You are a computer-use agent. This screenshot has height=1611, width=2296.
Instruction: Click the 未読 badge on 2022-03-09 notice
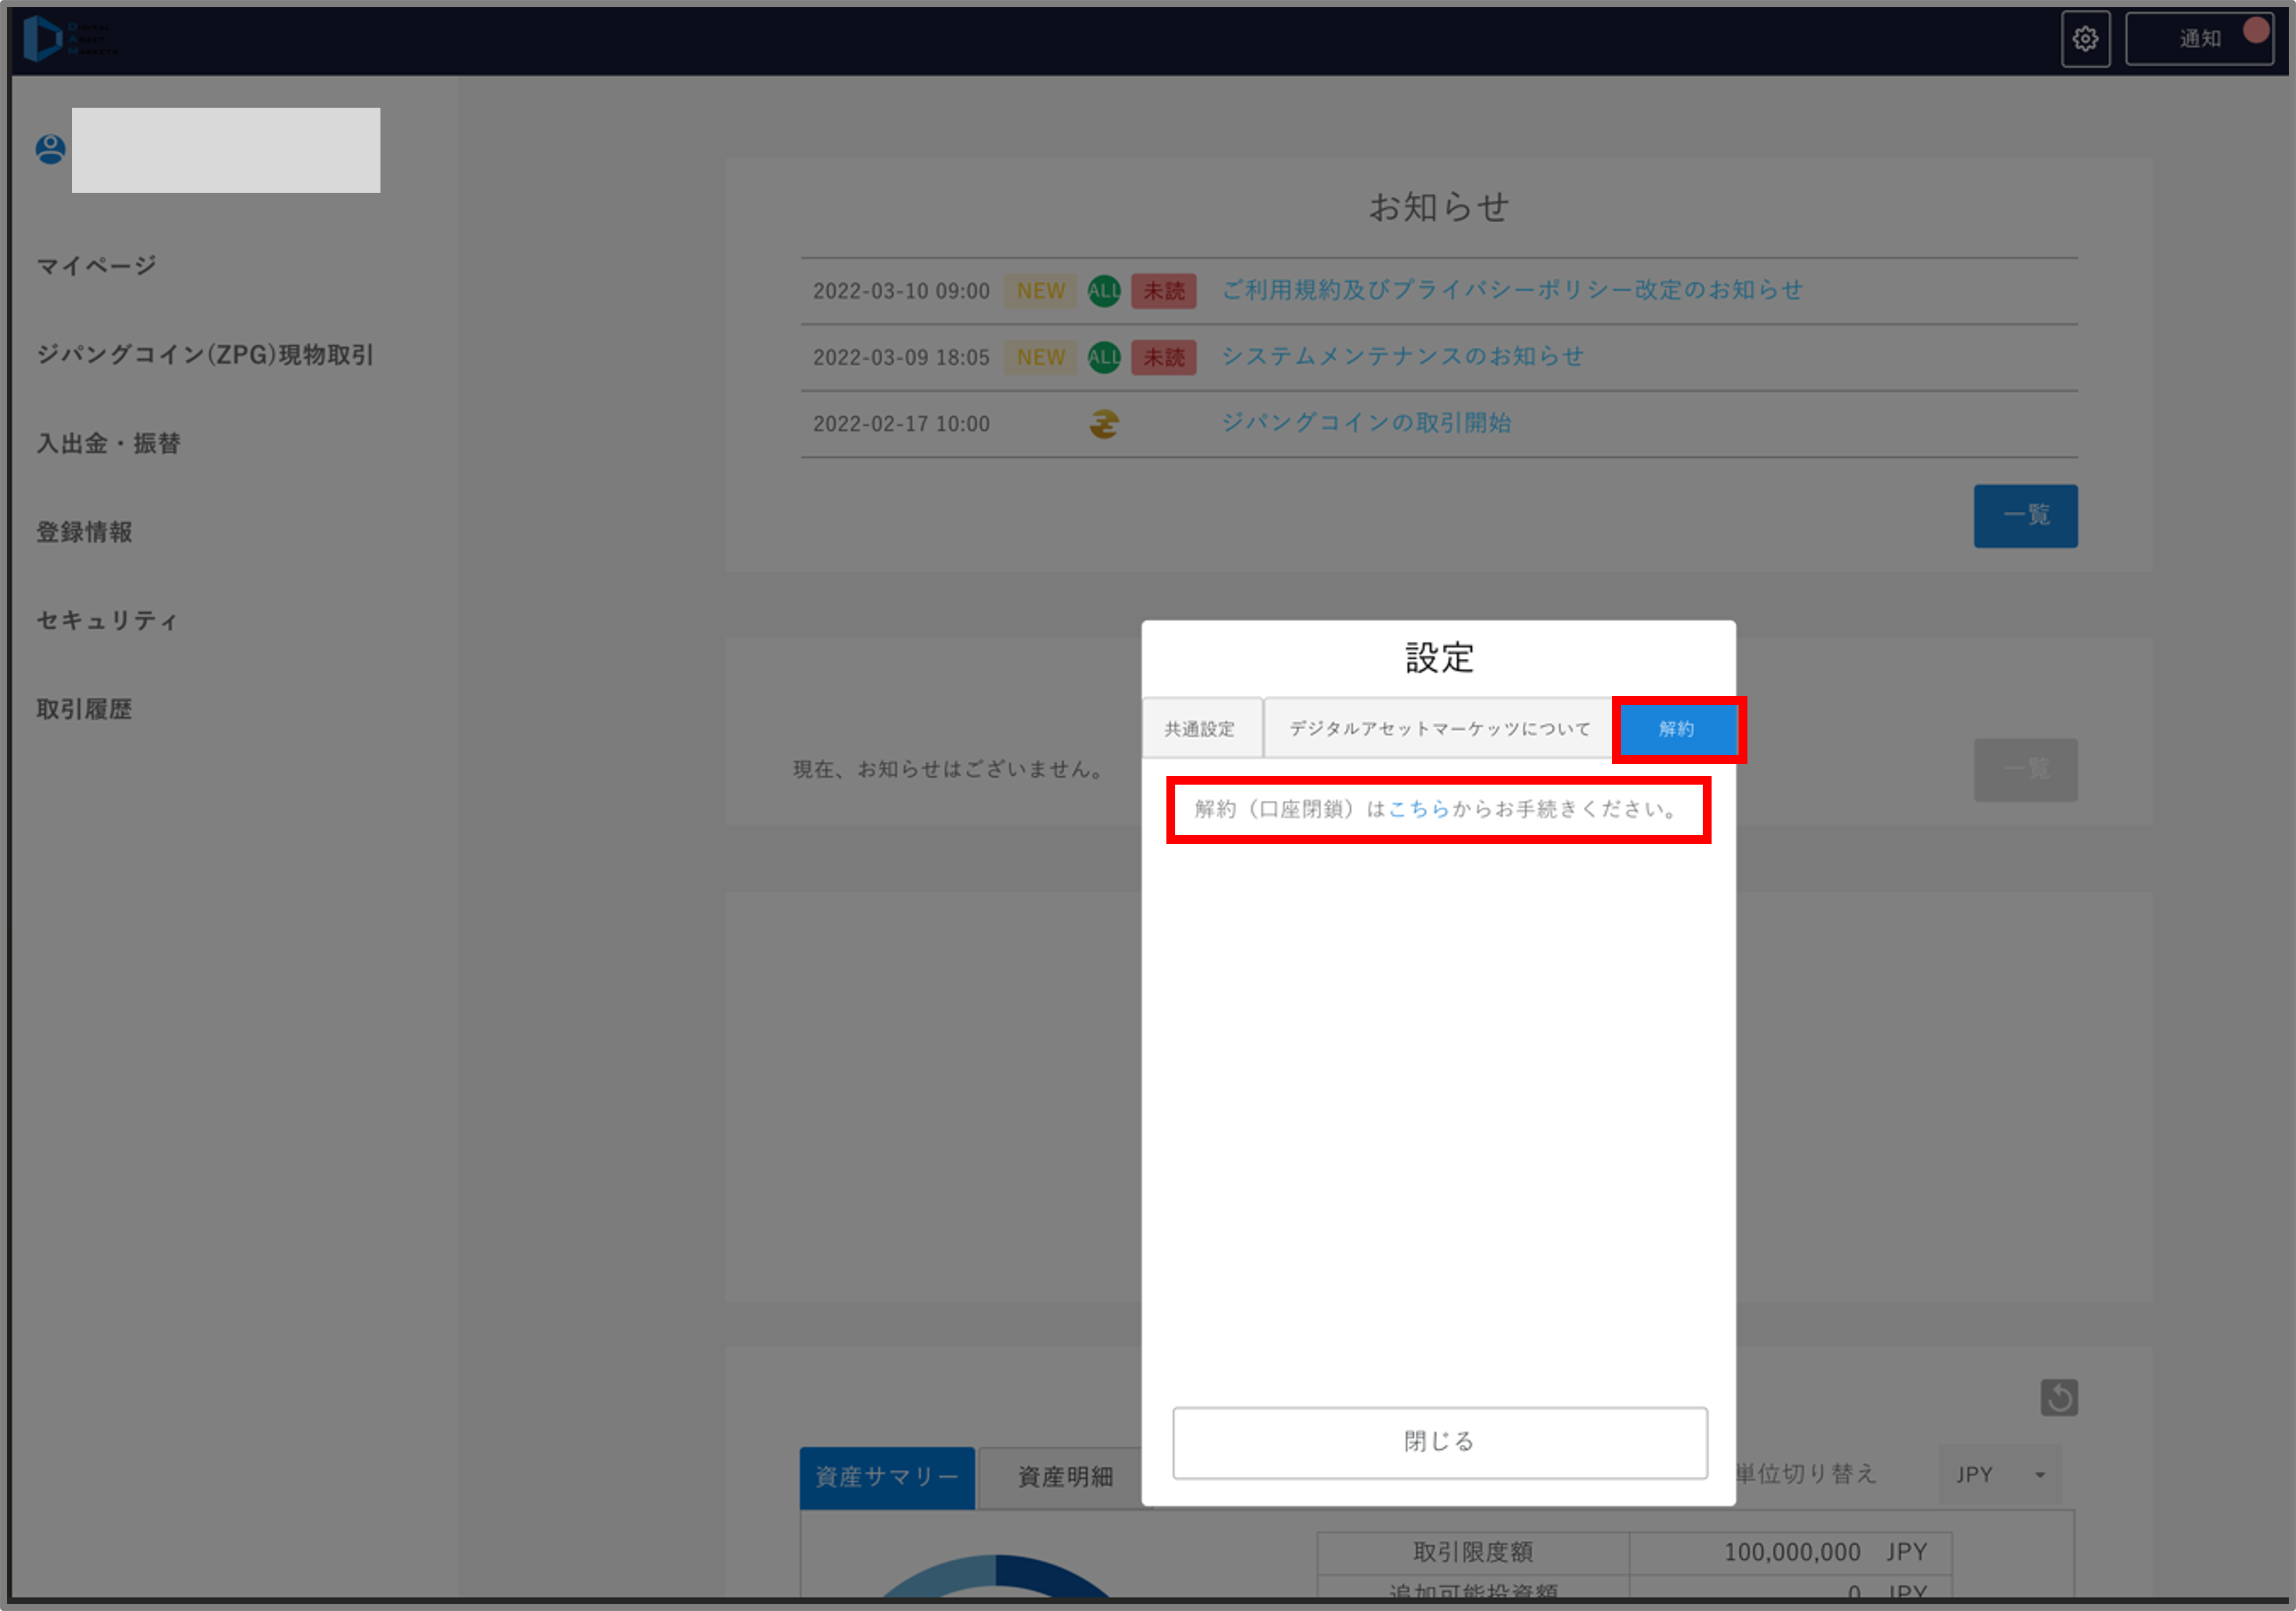tap(1164, 357)
